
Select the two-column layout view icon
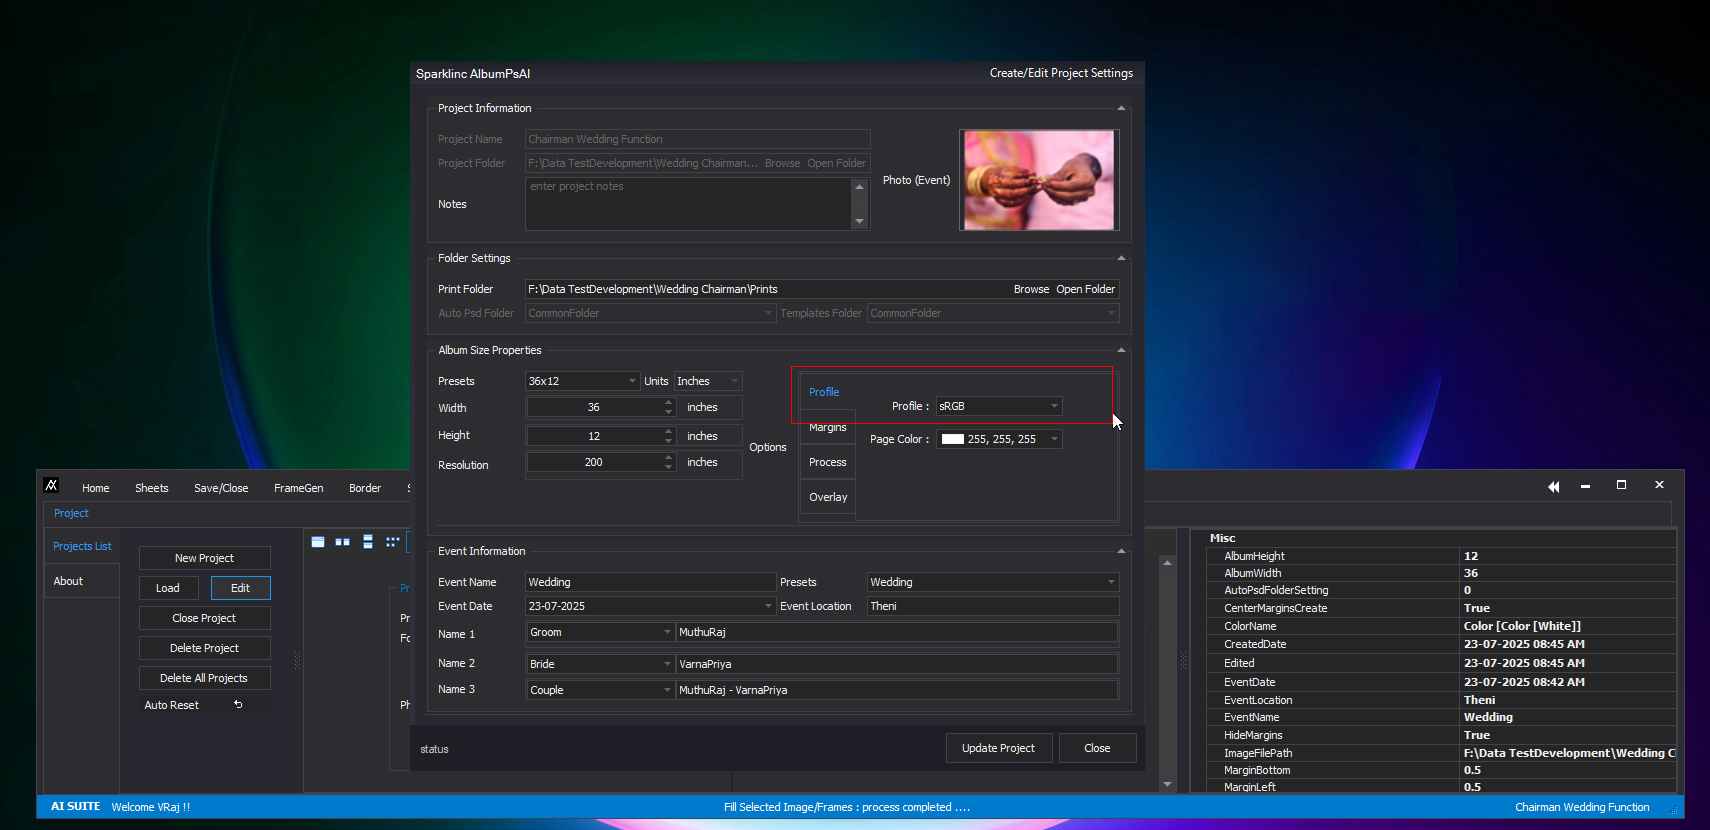point(342,542)
